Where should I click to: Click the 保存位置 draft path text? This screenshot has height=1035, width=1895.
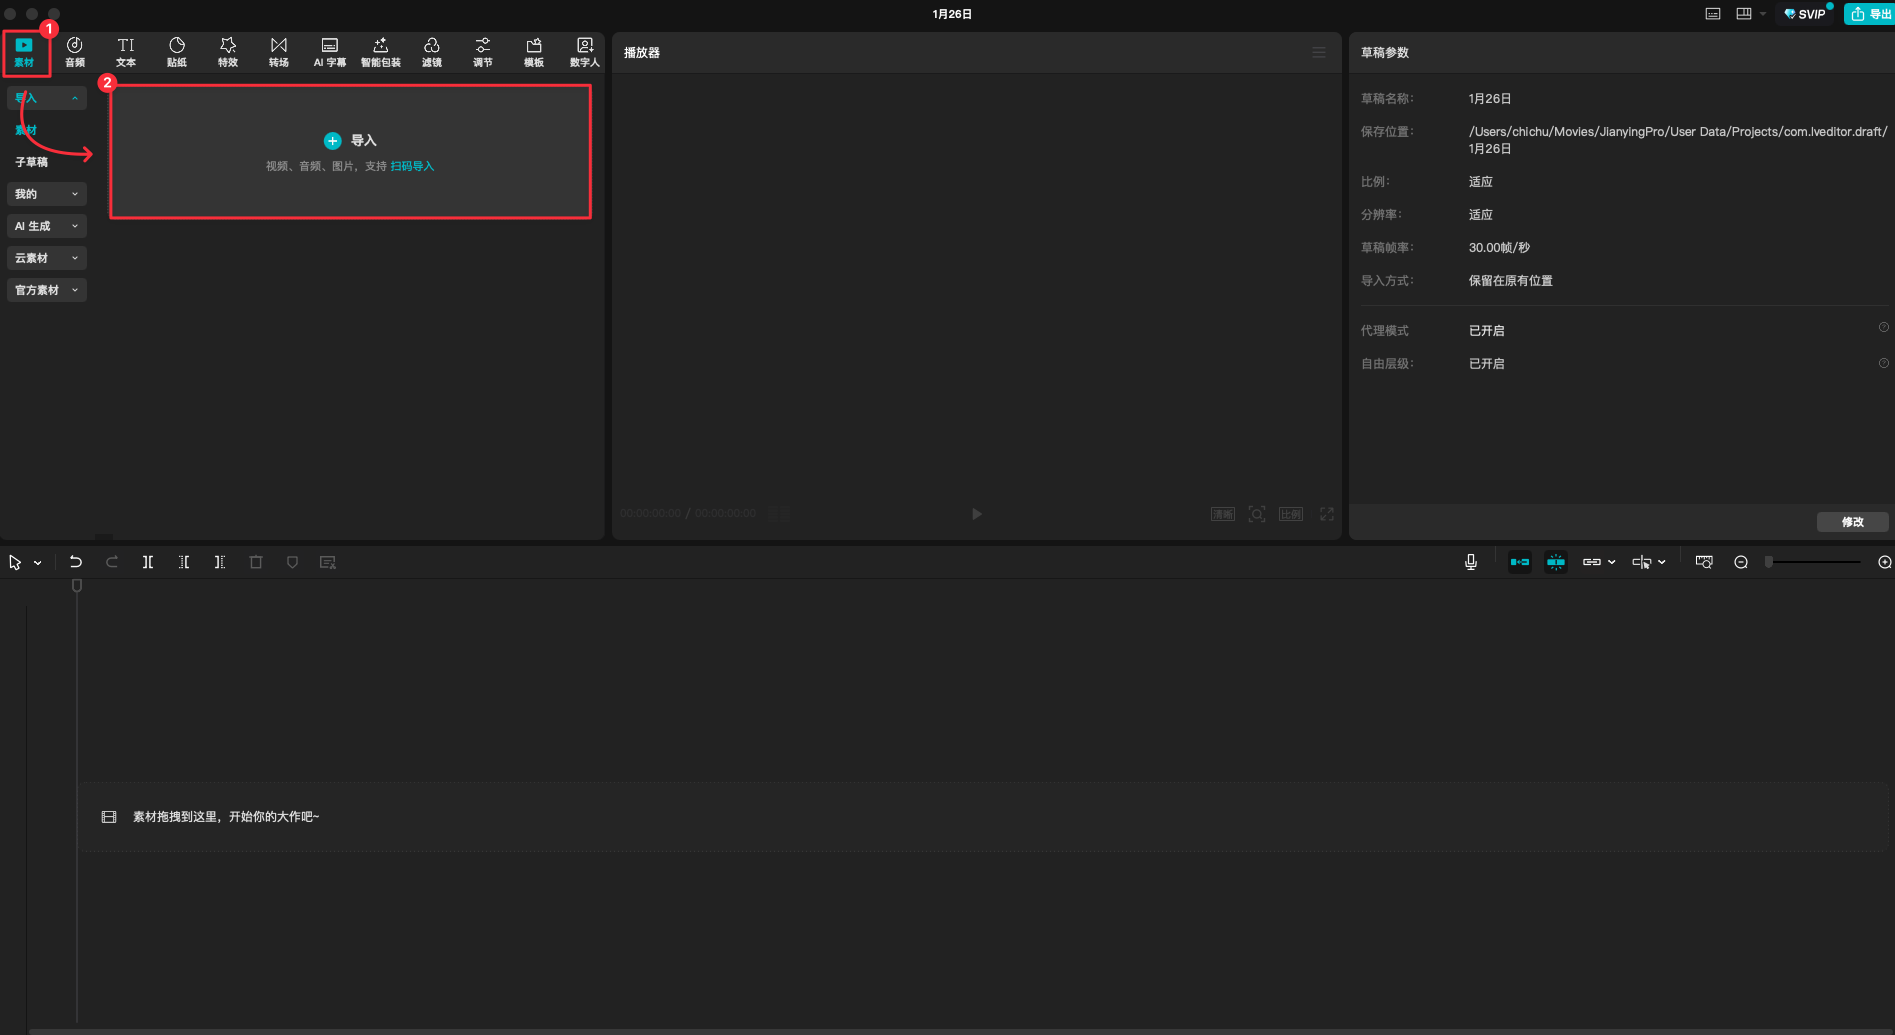pyautogui.click(x=1678, y=140)
